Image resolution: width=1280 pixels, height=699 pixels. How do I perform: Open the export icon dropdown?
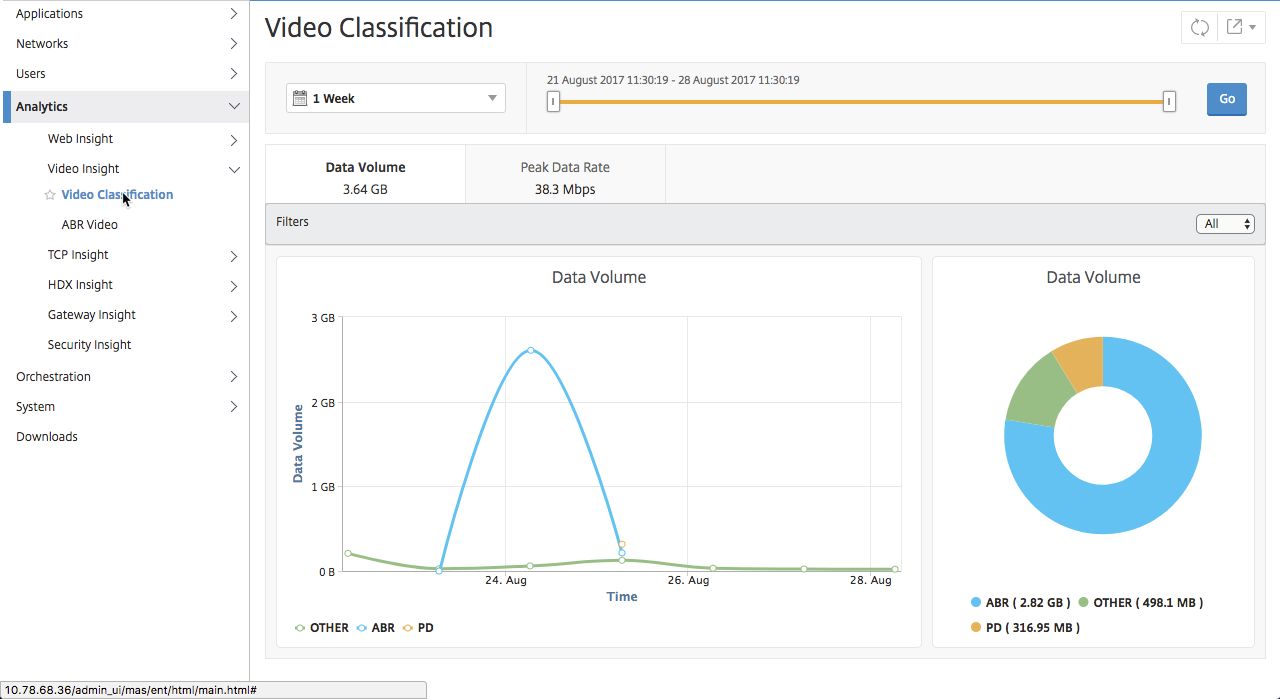[x=1241, y=28]
